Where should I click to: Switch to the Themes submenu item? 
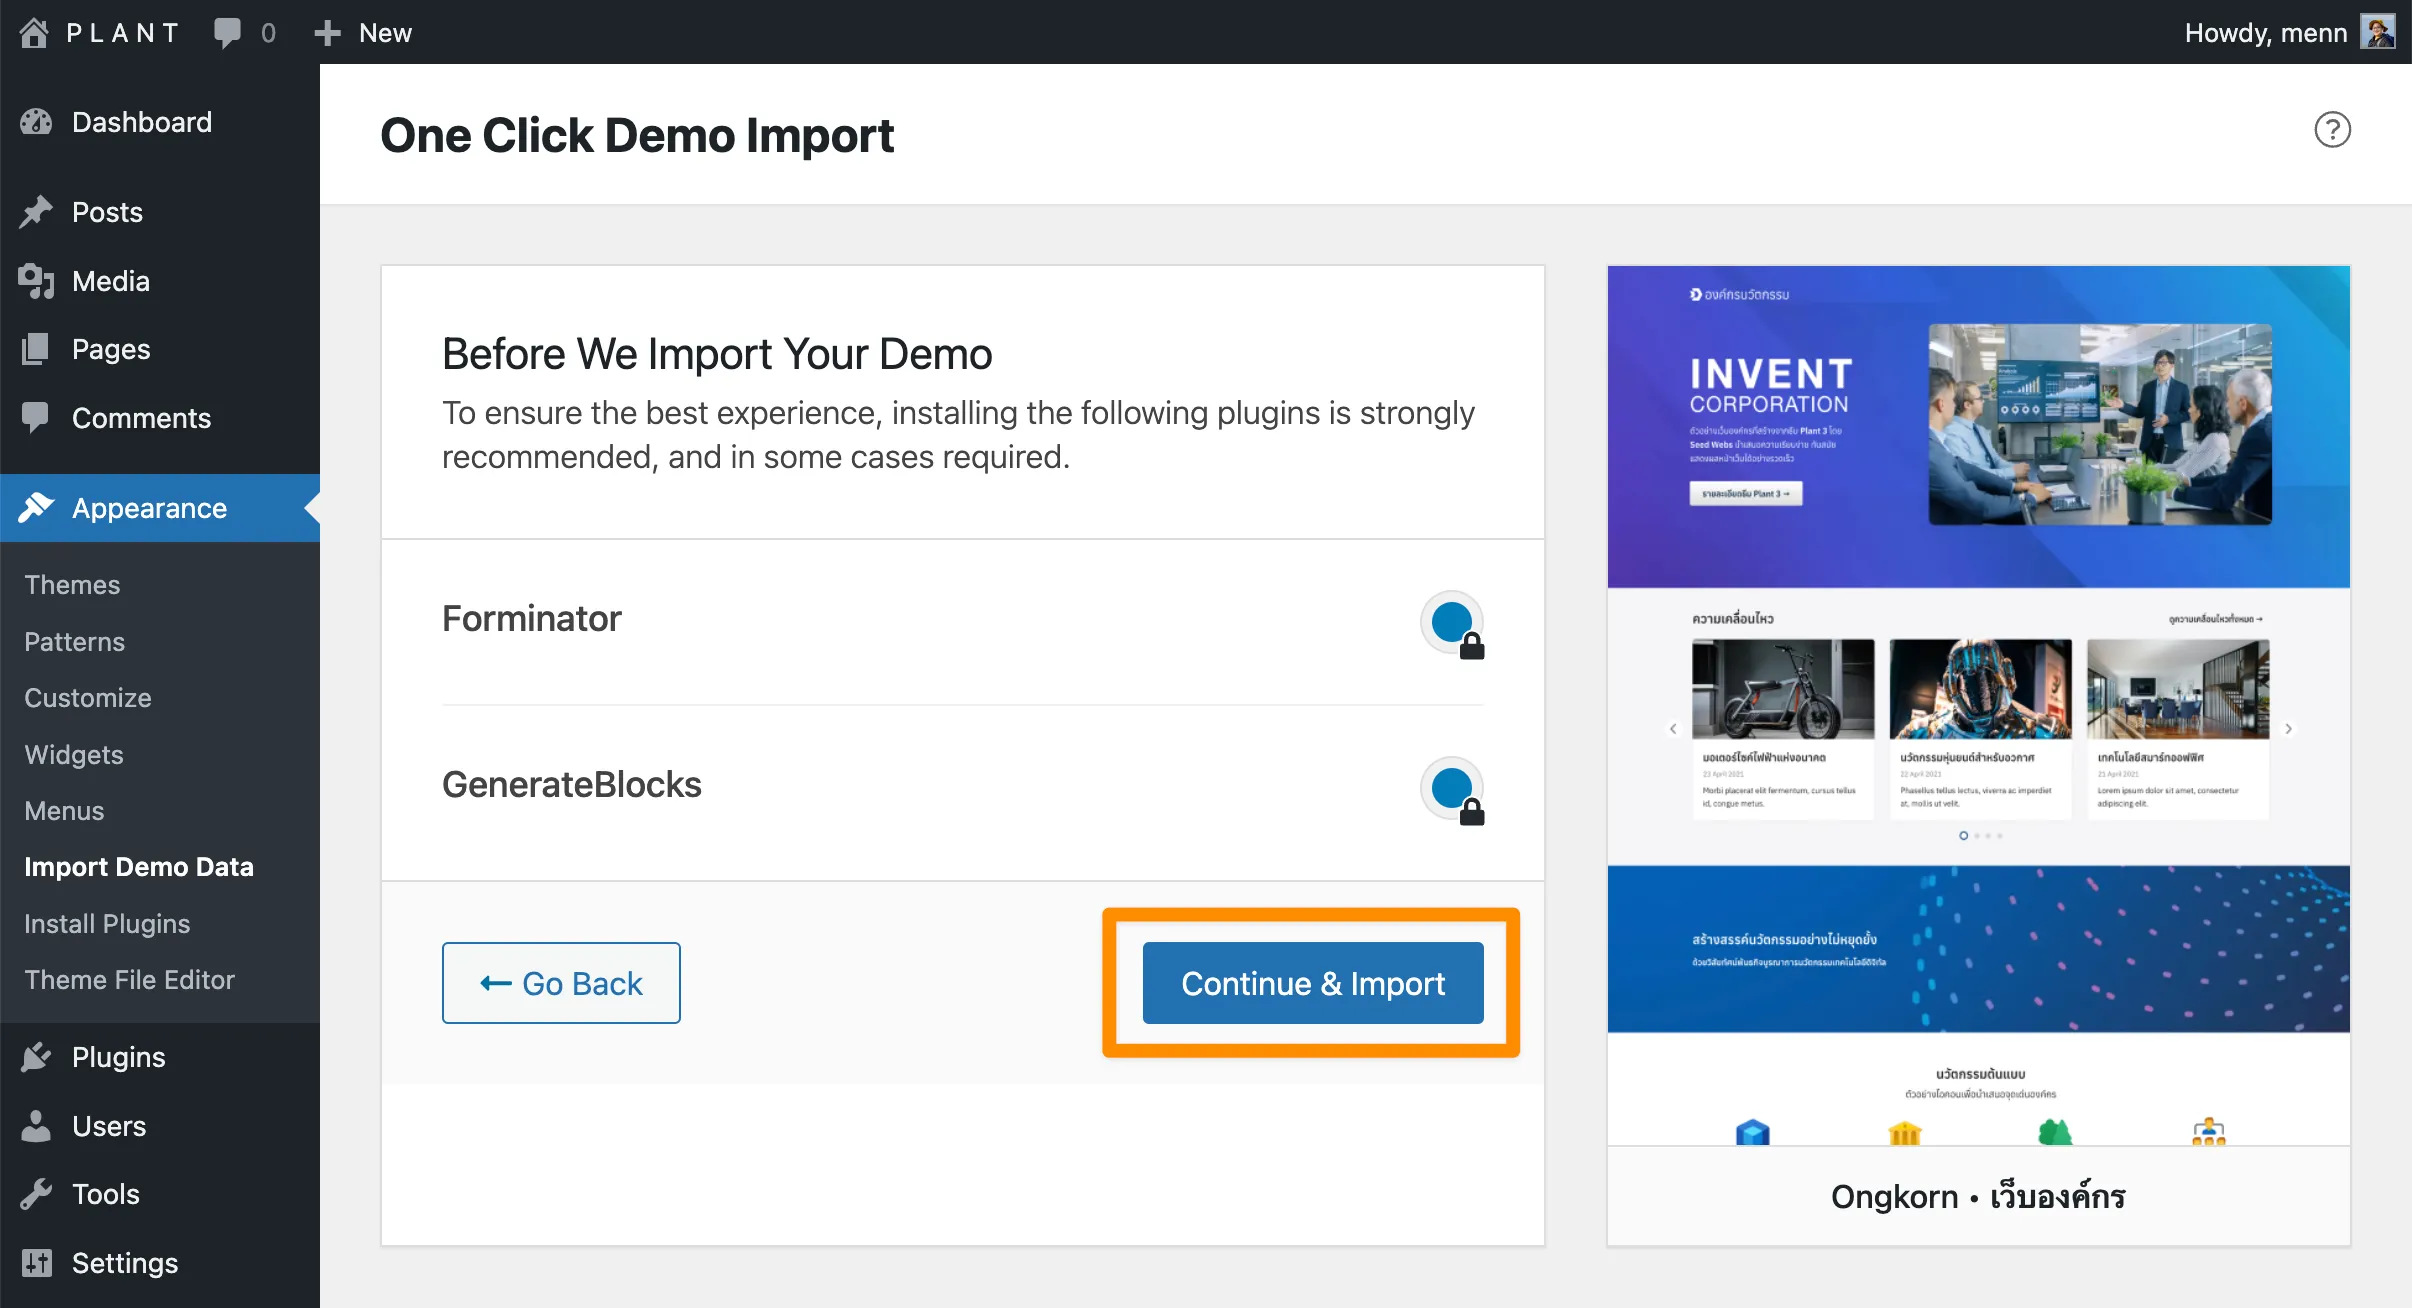click(71, 584)
